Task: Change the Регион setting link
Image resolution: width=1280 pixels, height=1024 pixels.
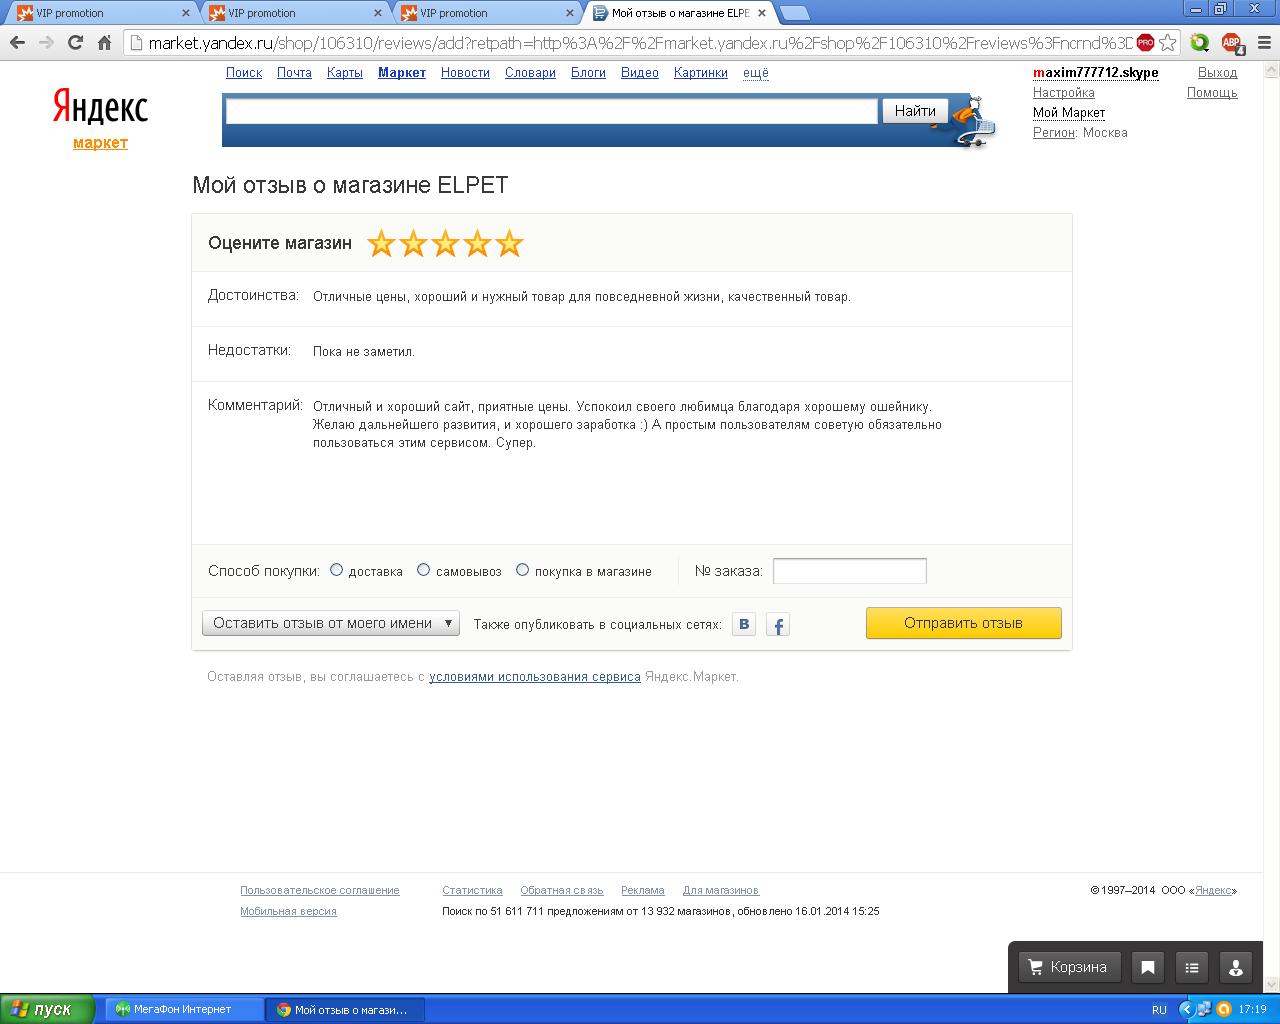Action: [1054, 133]
